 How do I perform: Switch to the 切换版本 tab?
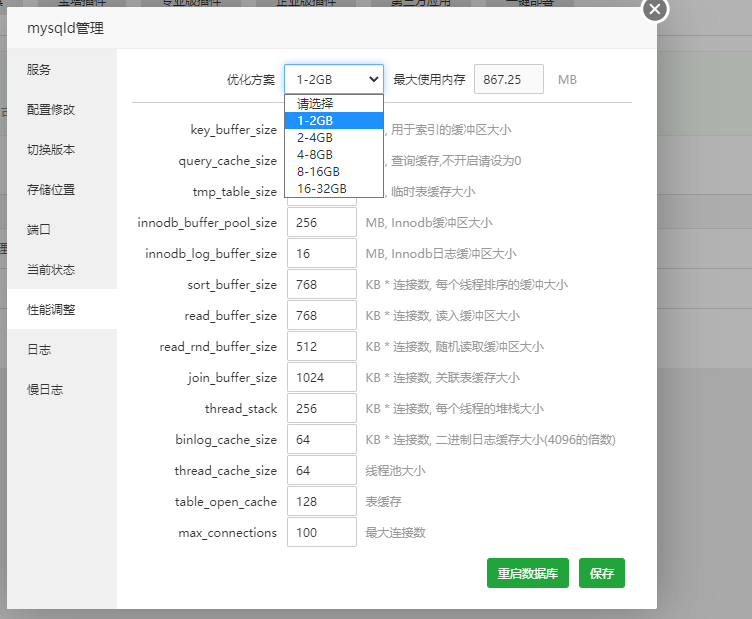point(62,150)
